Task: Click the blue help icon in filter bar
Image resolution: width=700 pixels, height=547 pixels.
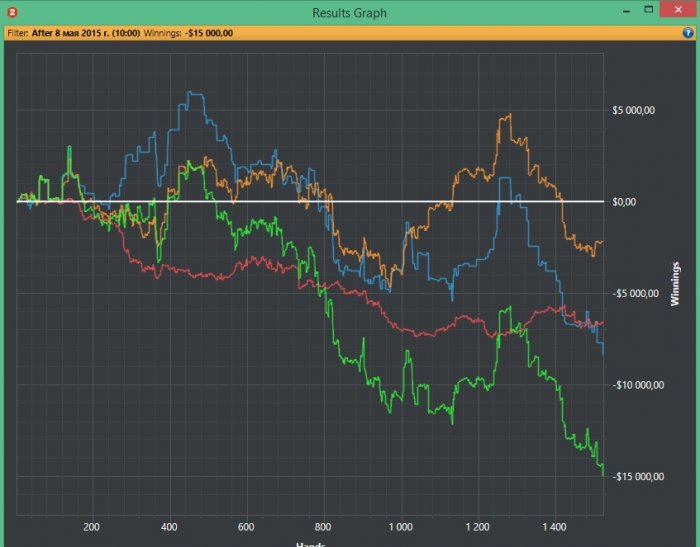Action: coord(688,33)
